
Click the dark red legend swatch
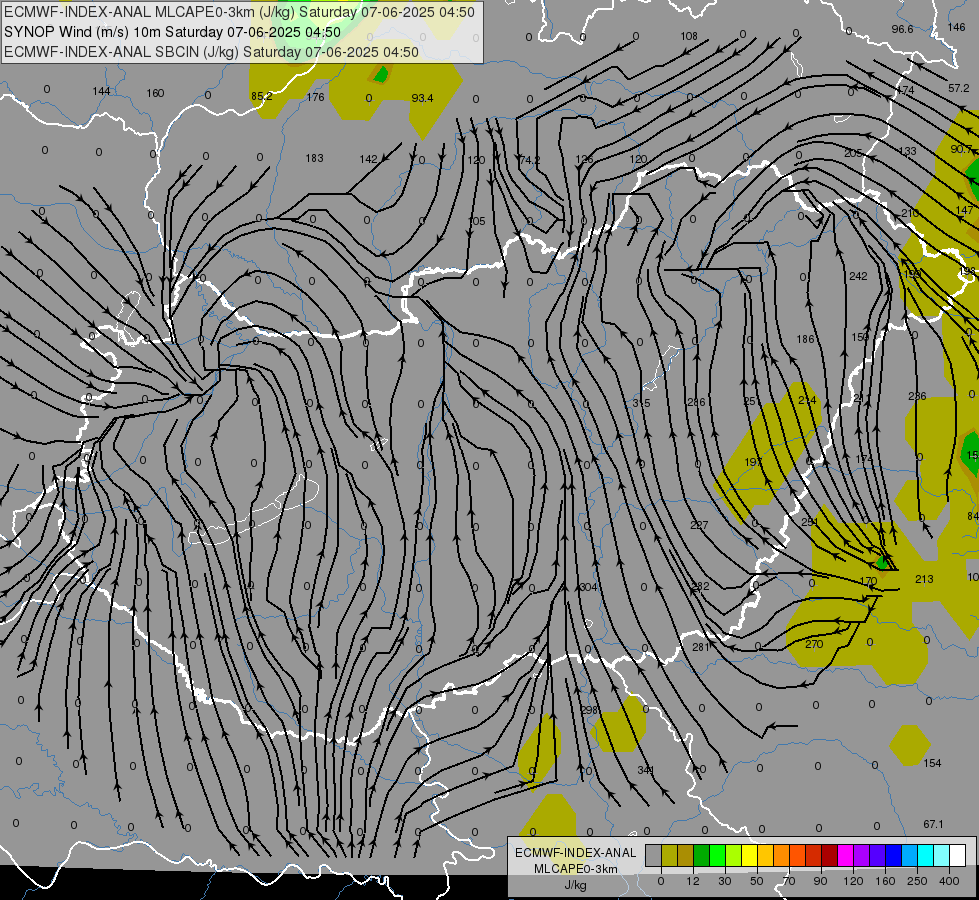(829, 855)
